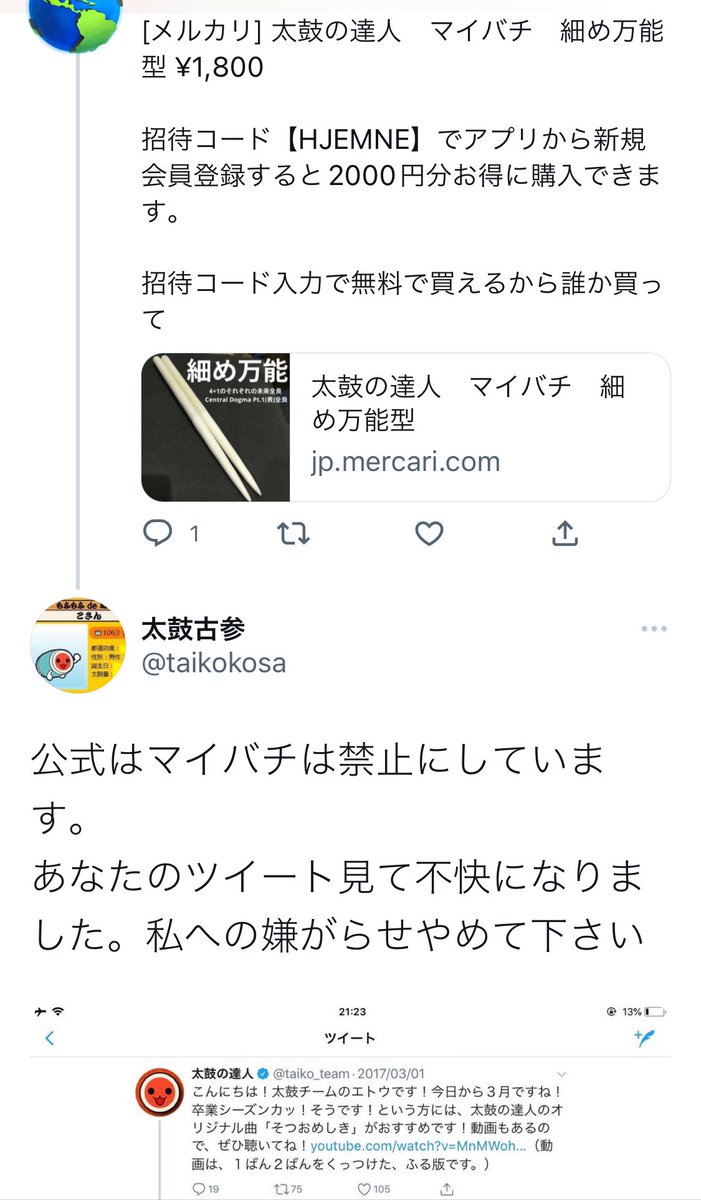This screenshot has height=1200, width=701.
Task: Tap the 太鼓古参 display name
Action: [193, 629]
